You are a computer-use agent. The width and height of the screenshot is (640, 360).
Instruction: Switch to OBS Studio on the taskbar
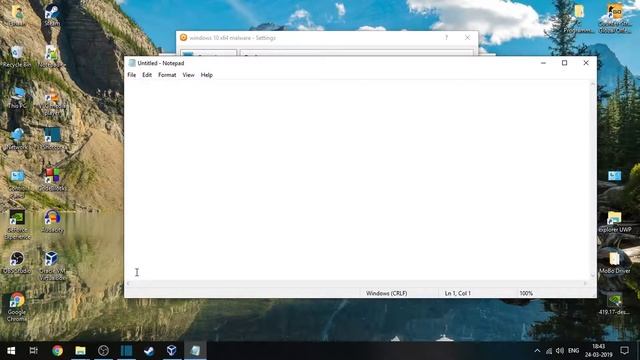[x=103, y=351]
